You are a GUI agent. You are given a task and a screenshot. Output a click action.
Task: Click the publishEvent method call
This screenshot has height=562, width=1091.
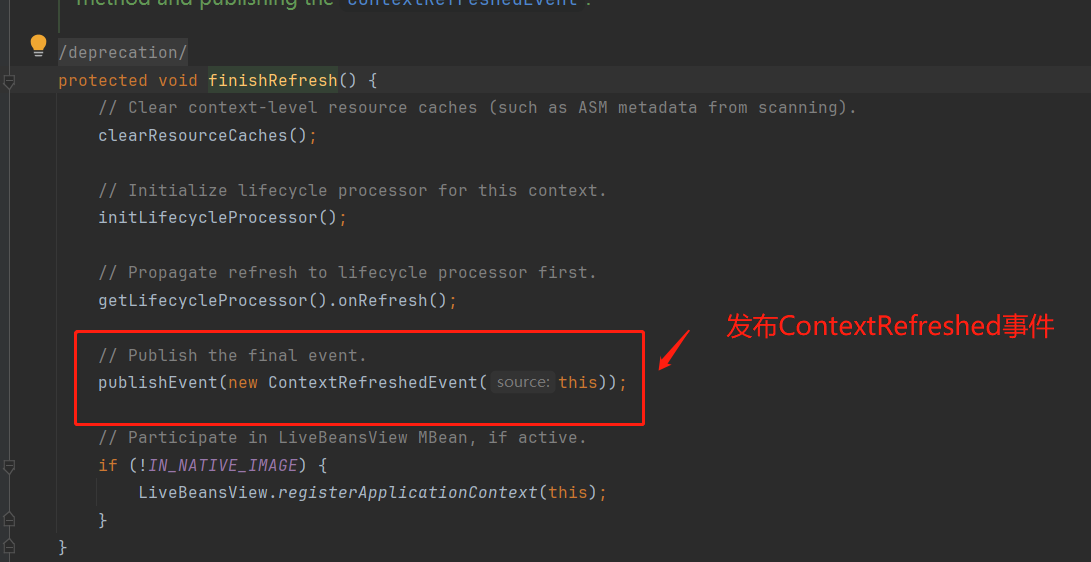click(157, 382)
